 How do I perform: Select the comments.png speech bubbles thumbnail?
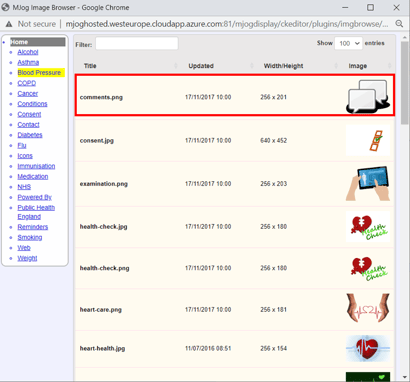(368, 96)
